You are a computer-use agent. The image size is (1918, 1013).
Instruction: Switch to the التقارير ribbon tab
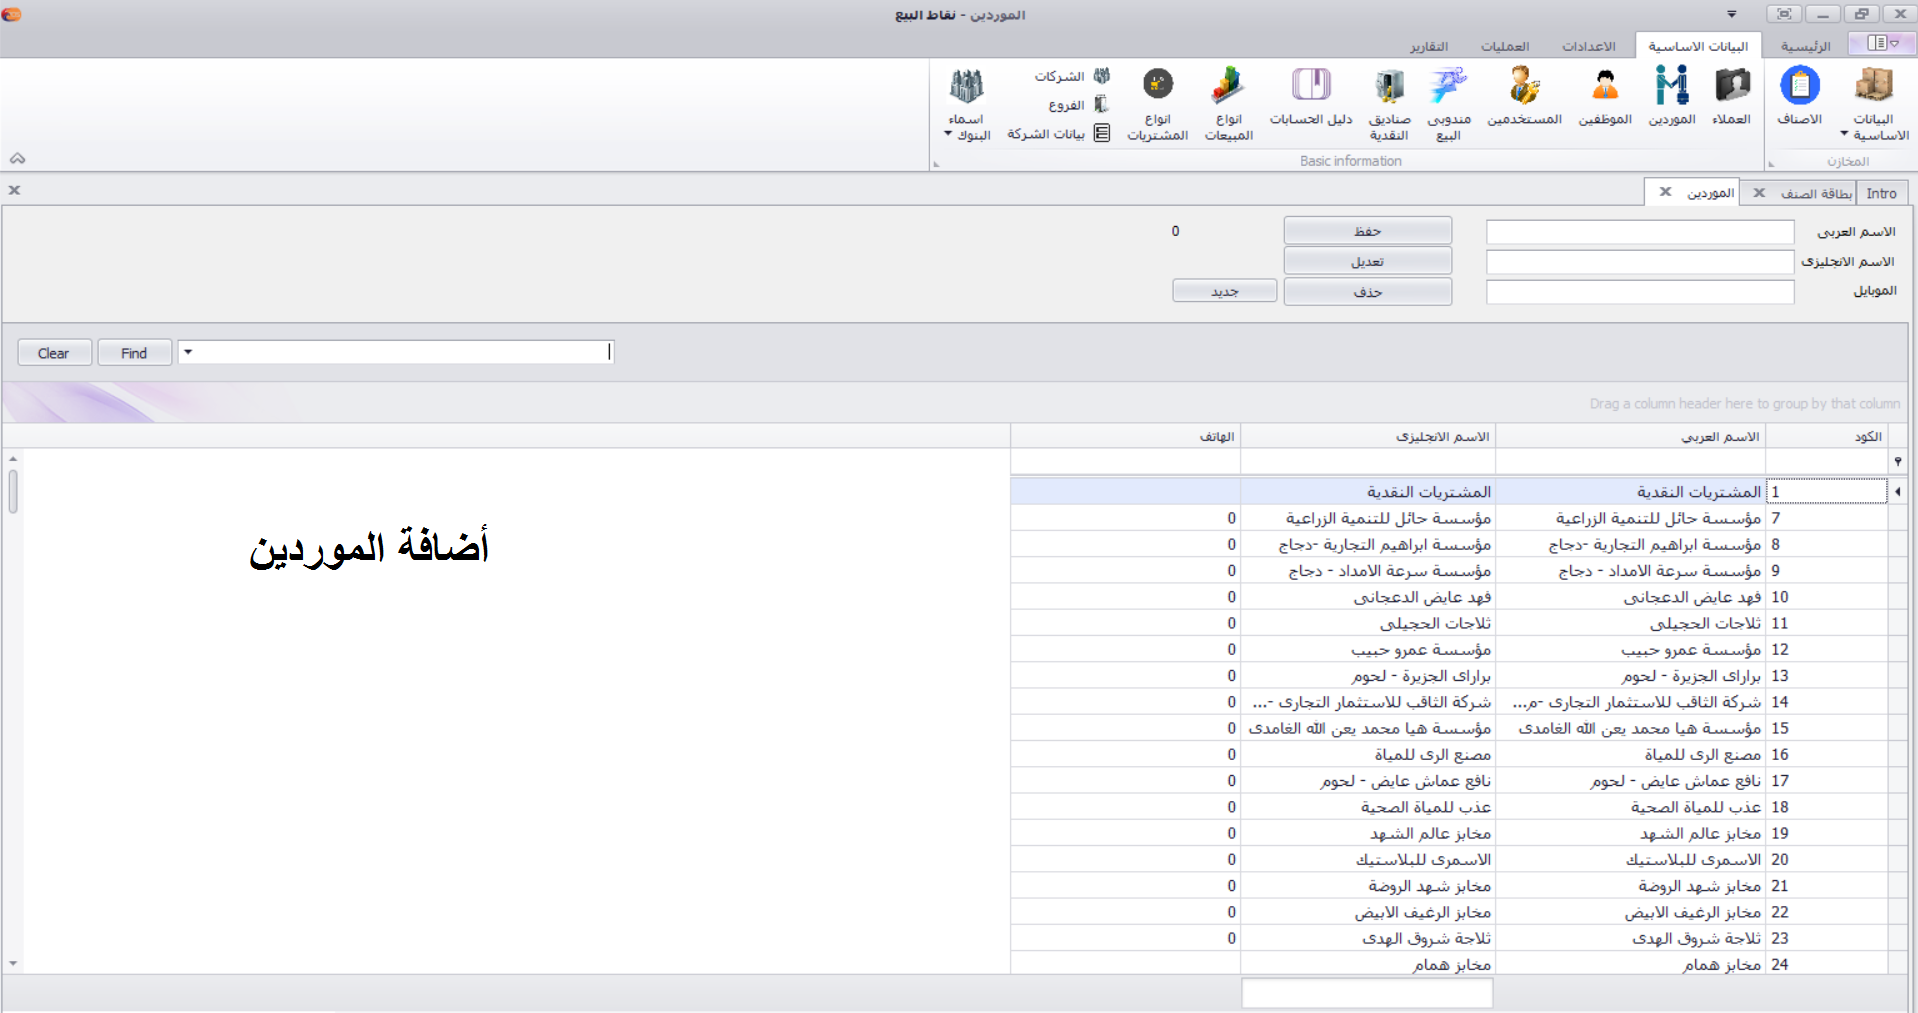pos(1430,46)
